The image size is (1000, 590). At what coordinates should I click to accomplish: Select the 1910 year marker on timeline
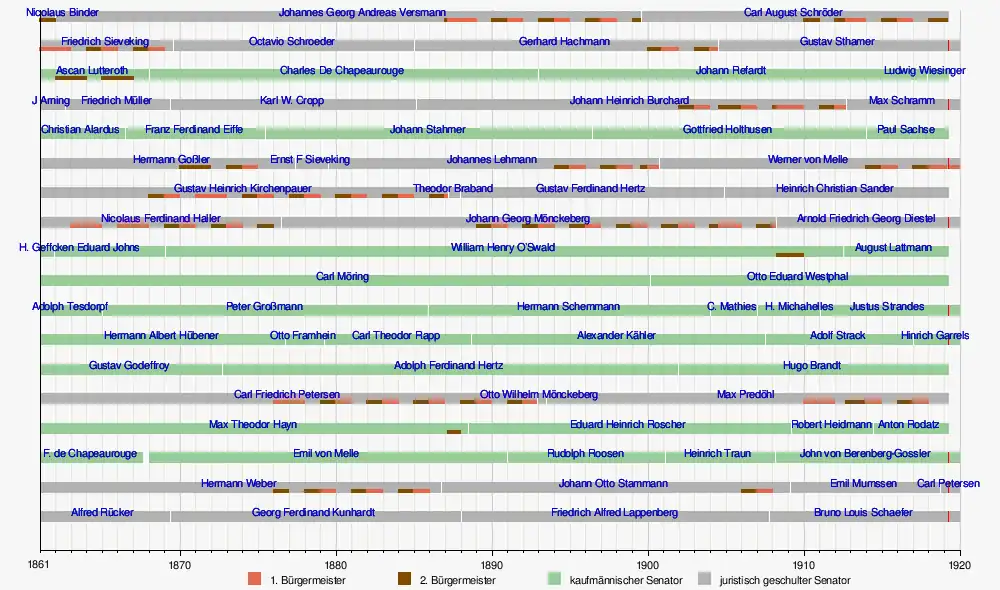(804, 562)
